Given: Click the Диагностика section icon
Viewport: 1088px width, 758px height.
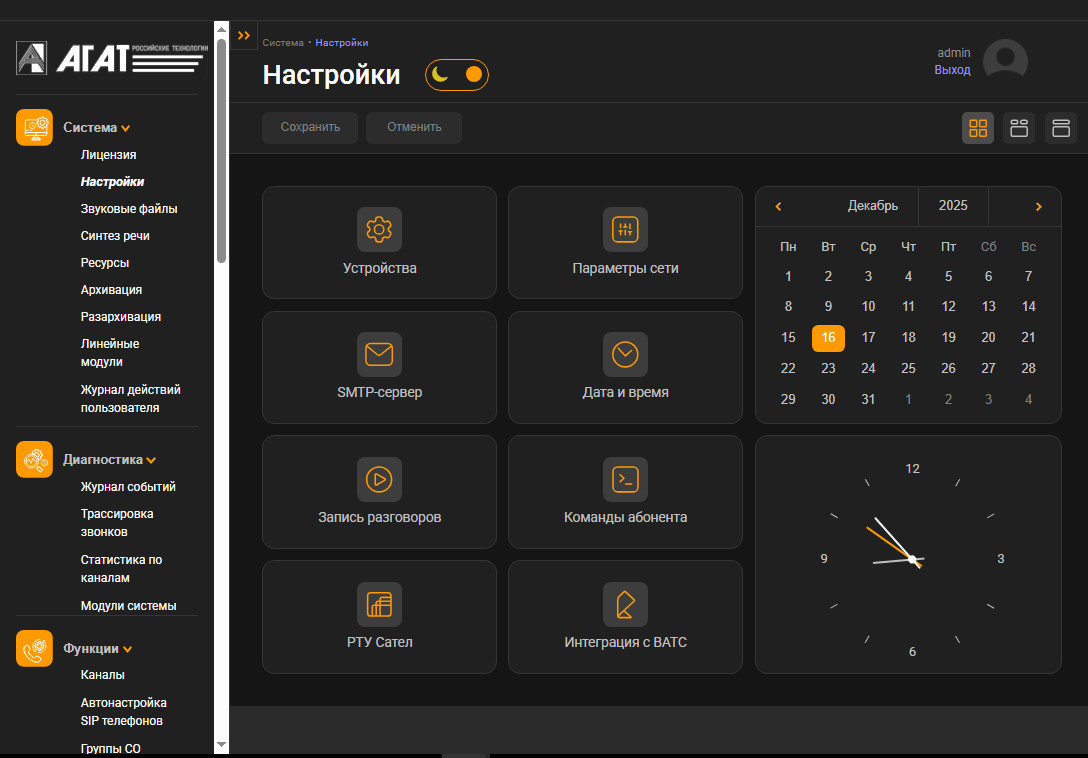Looking at the screenshot, I should (x=34, y=460).
